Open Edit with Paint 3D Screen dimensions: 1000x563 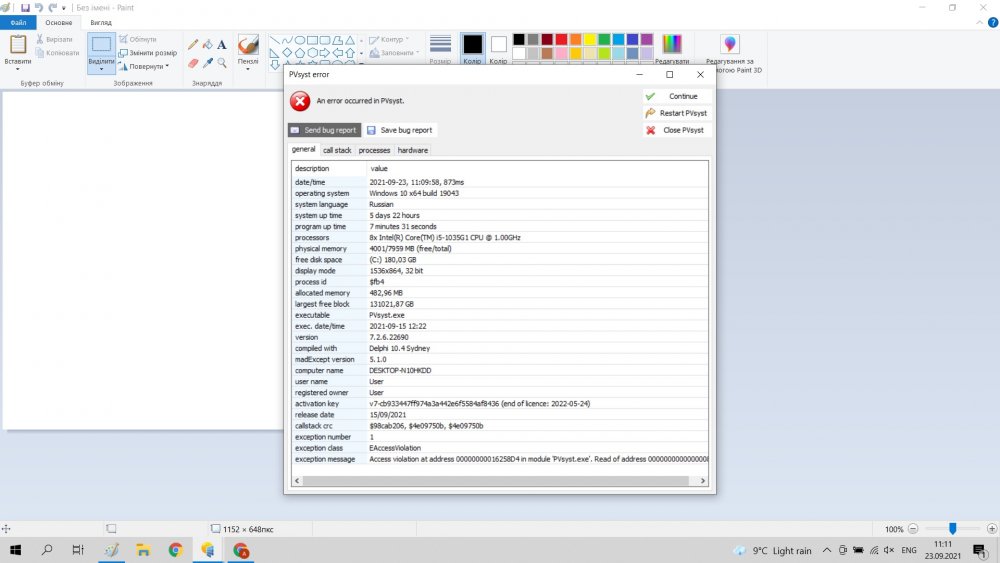[x=731, y=54]
